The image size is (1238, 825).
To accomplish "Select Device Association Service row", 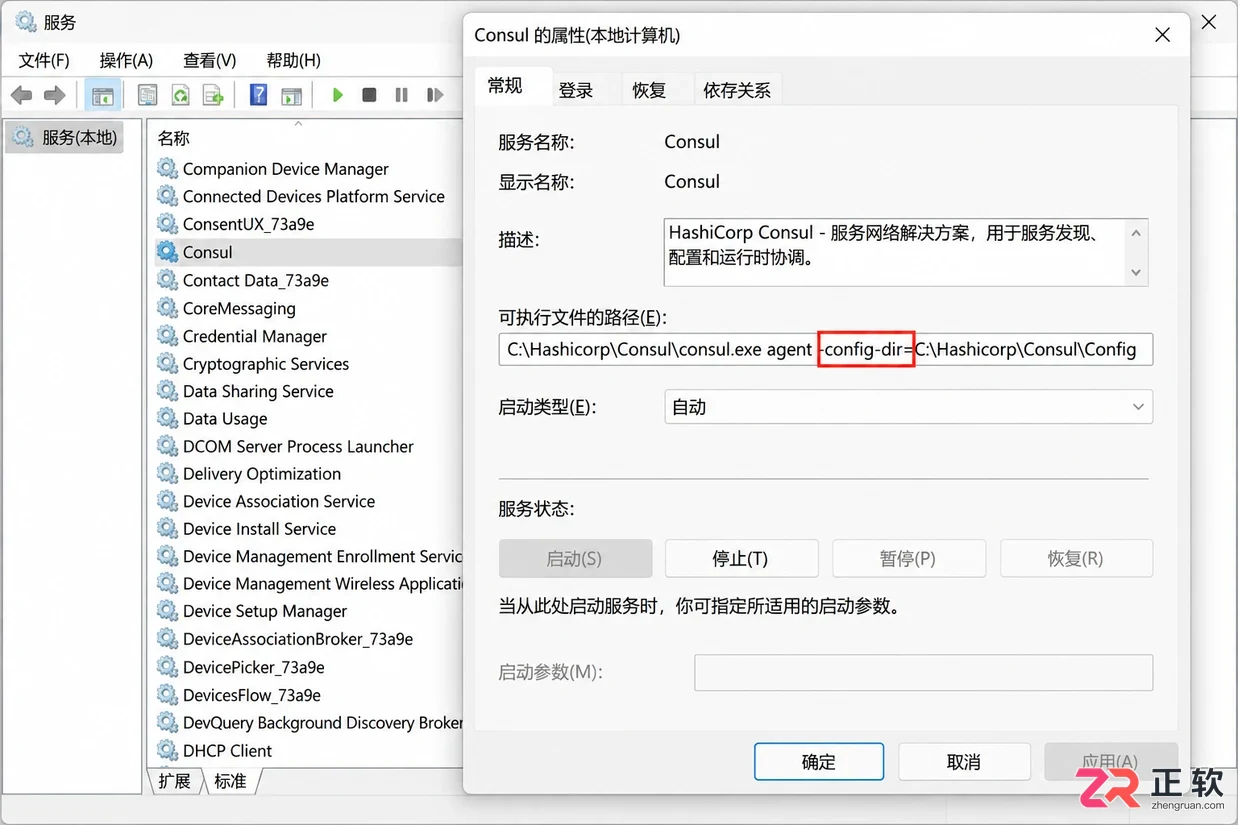I will pyautogui.click(x=309, y=501).
